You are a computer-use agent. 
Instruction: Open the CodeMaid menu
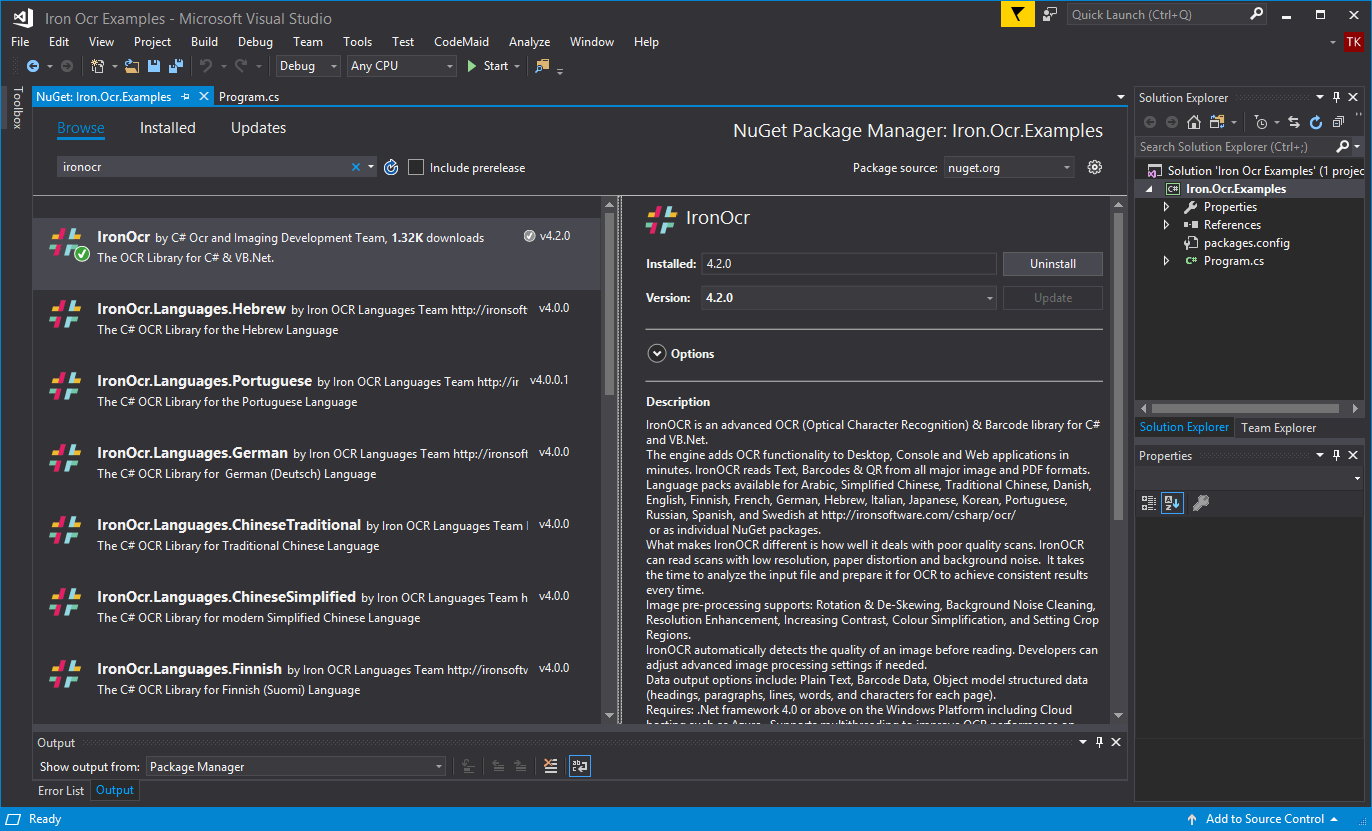[x=461, y=41]
